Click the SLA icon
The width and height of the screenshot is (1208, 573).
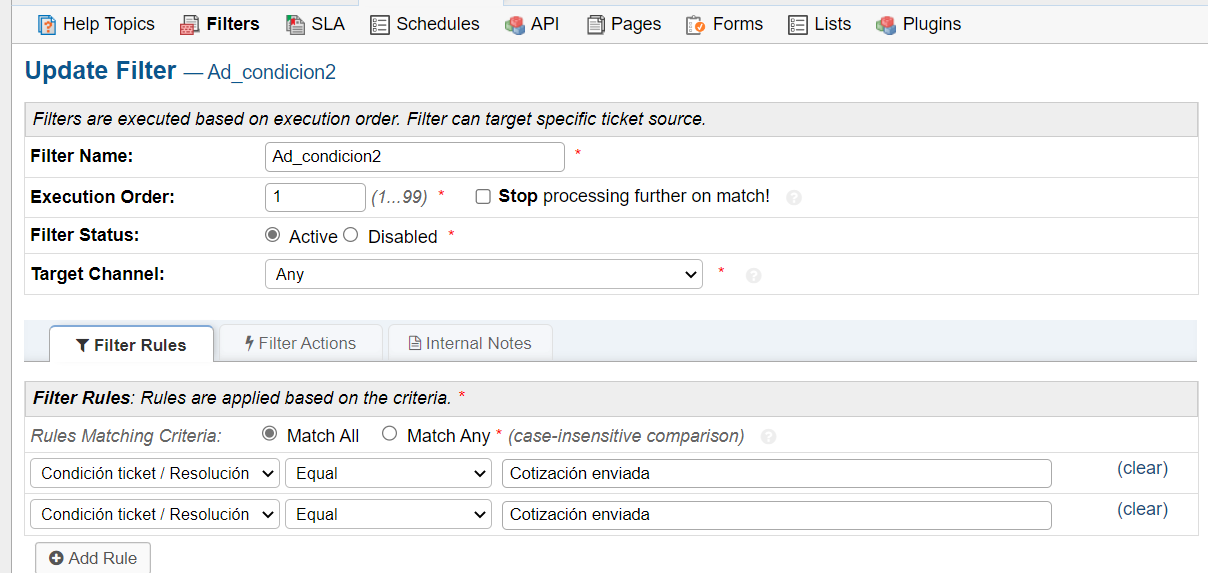[x=295, y=25]
